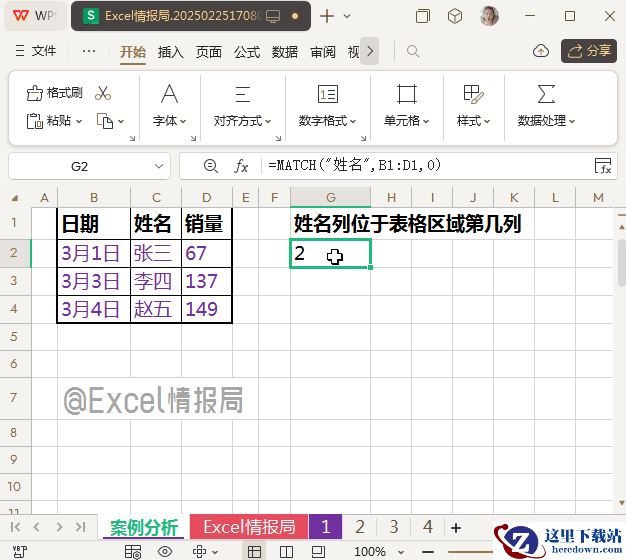Screen dimensions: 626x560
Task: Select the 公式 (Formulas) ribbon tab
Action: point(247,52)
